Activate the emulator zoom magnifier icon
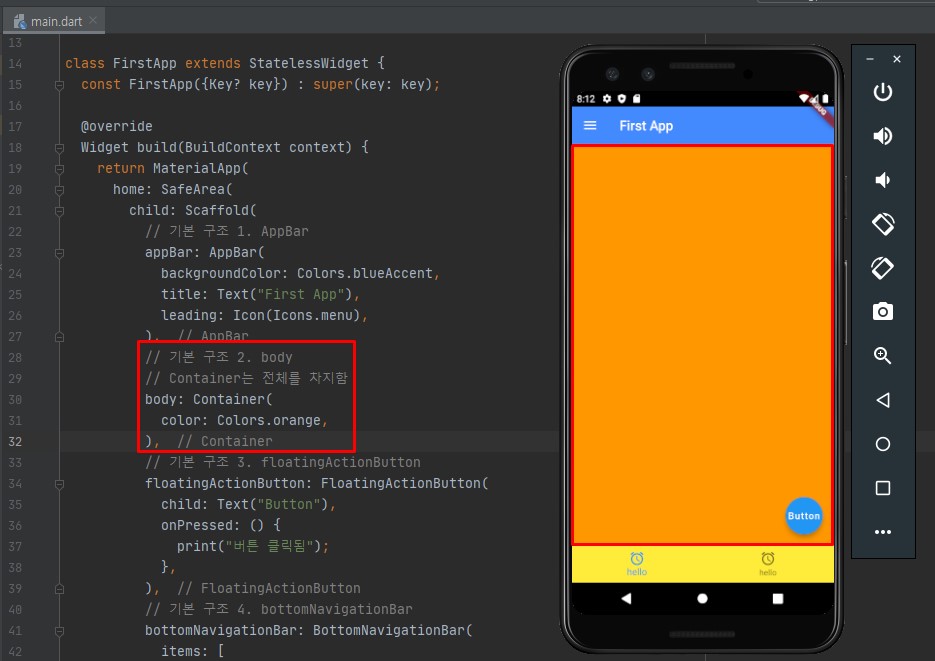Image resolution: width=935 pixels, height=661 pixels. (883, 356)
